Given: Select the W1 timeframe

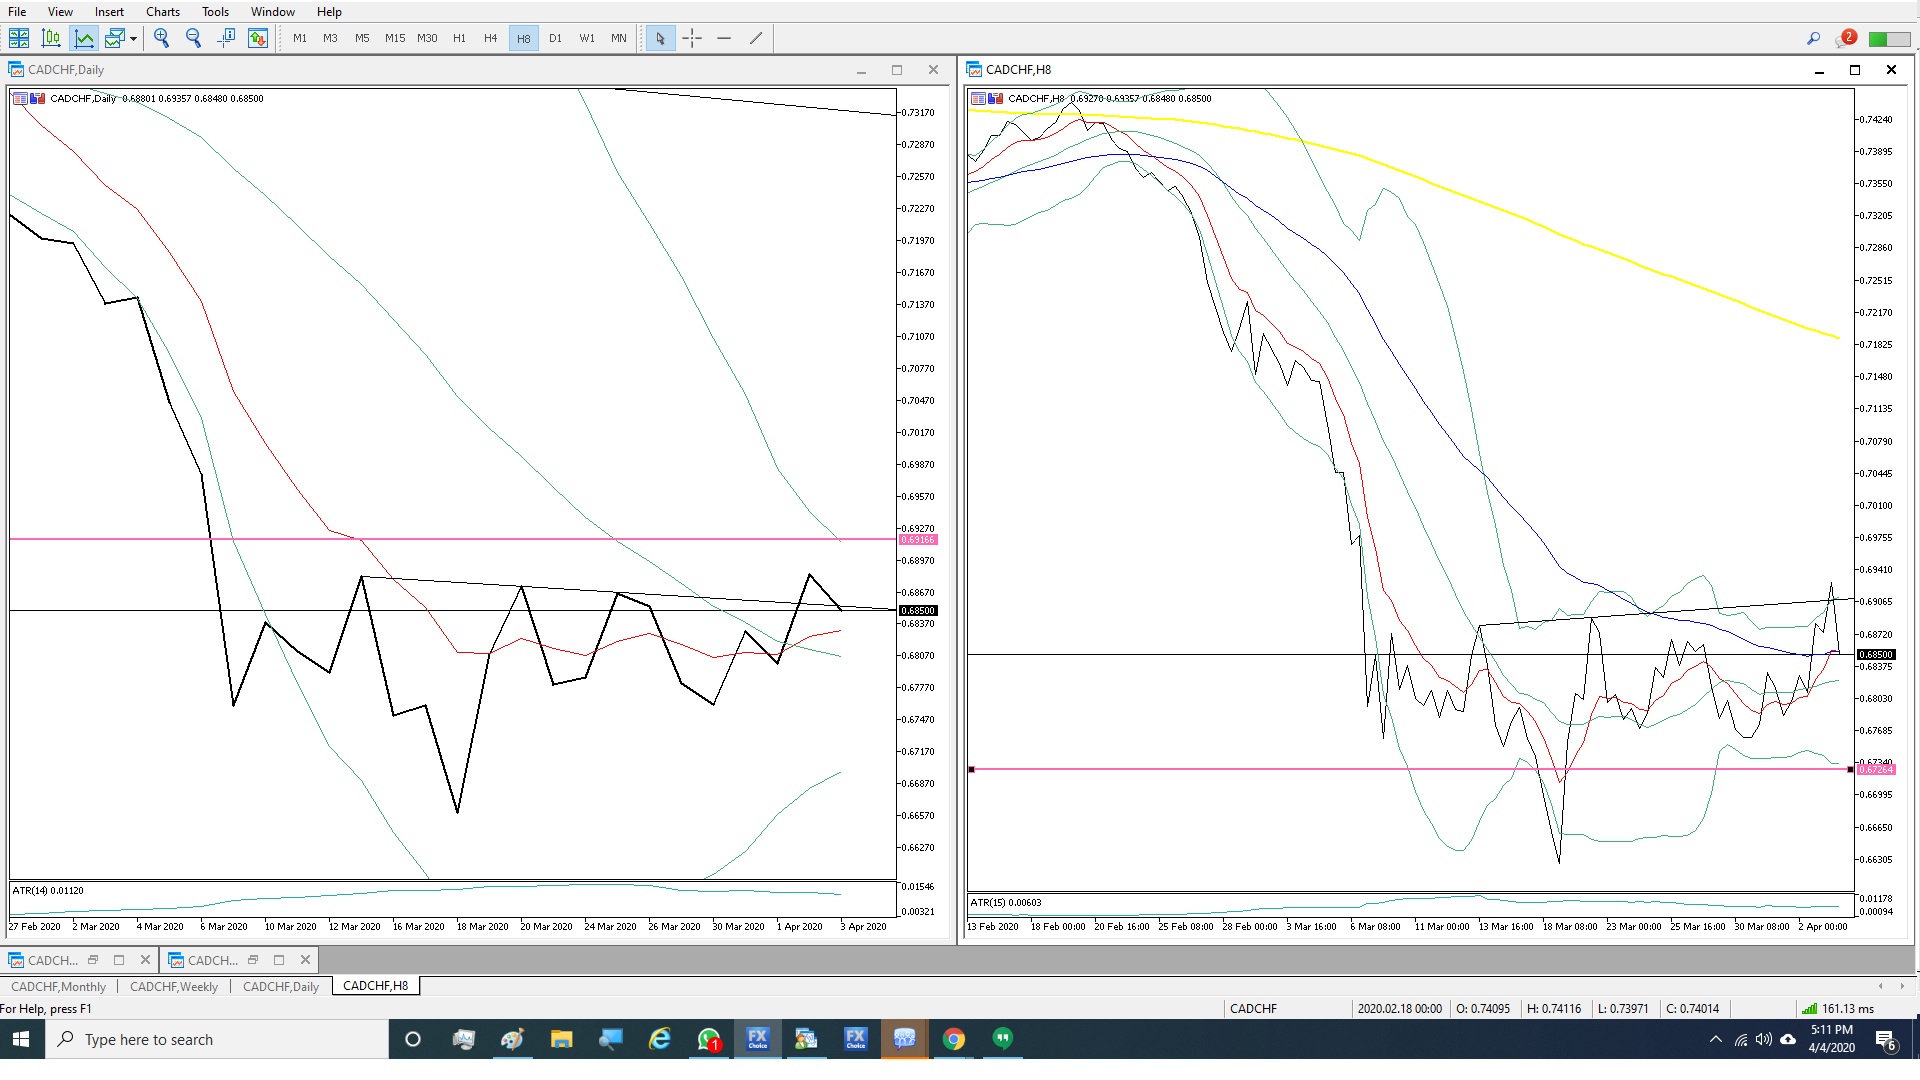Looking at the screenshot, I should (587, 38).
